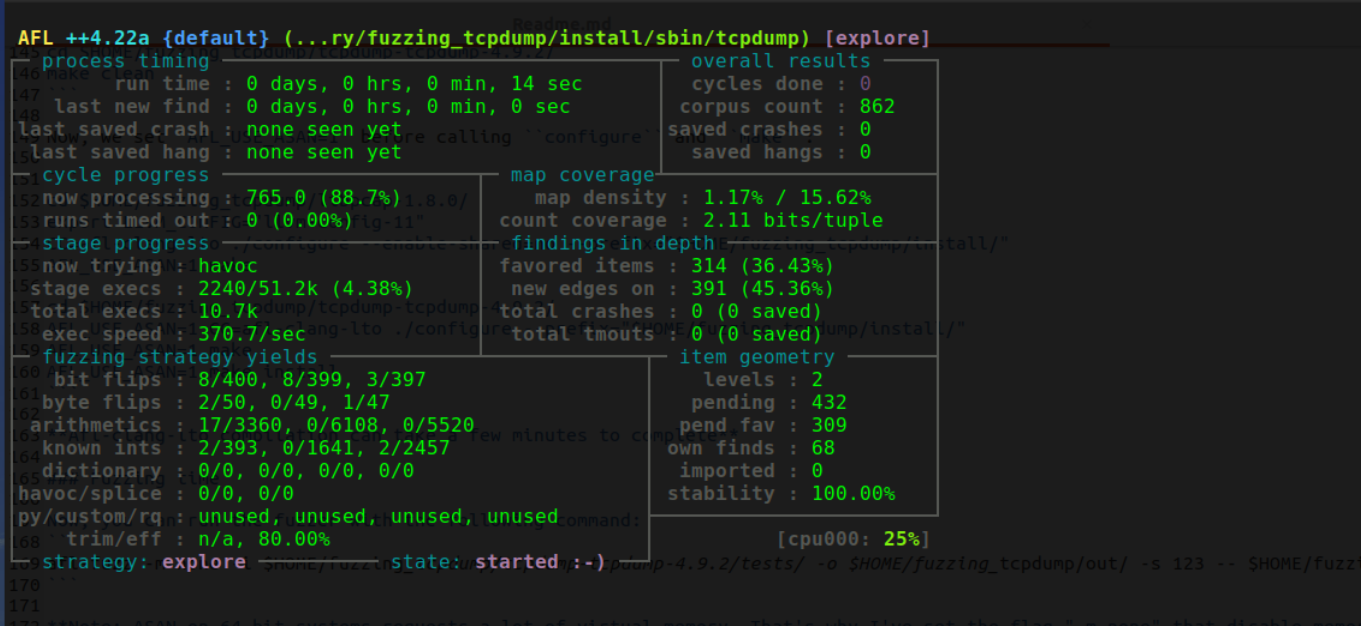
Task: Click the favored items value 314 (36.43%)
Action: point(762,266)
